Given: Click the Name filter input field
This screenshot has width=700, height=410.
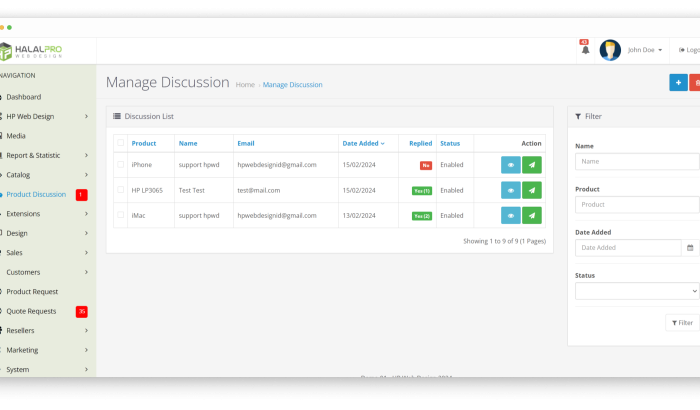Looking at the screenshot, I should pyautogui.click(x=637, y=160).
